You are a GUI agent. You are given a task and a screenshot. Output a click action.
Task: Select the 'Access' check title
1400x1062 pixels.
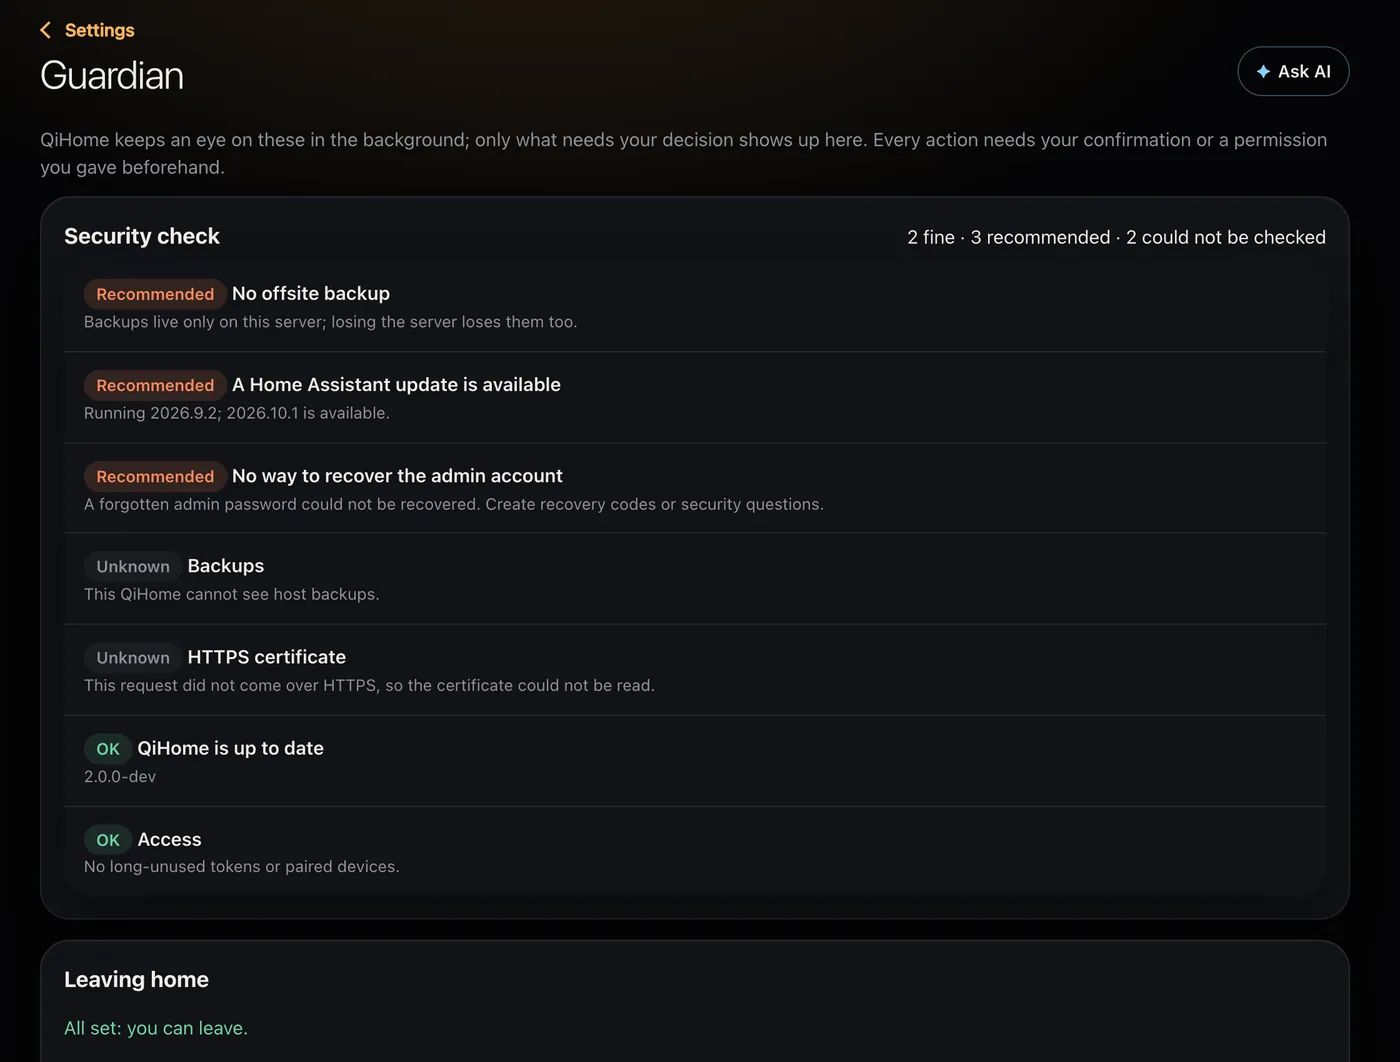click(x=170, y=840)
